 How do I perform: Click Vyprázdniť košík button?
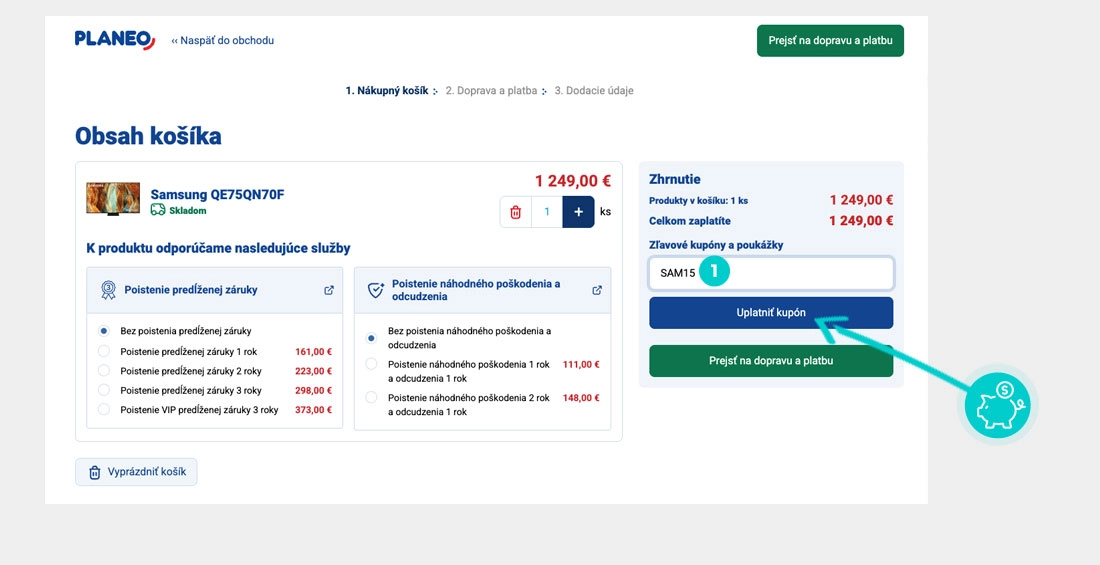pyautogui.click(x=136, y=472)
